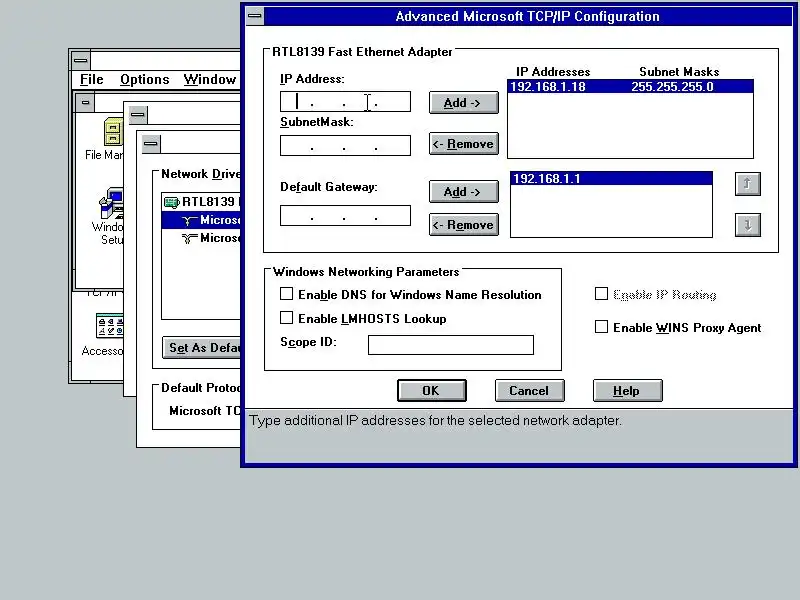Select subnet mask 255.255.255.0 entry
Viewport: 800px width, 600px height.
pos(672,87)
